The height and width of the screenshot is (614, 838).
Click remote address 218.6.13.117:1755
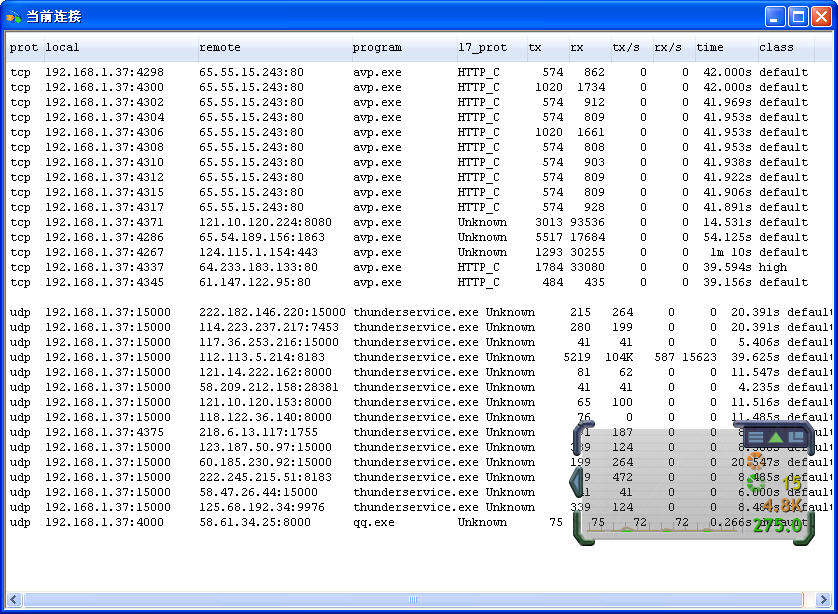tap(258, 431)
